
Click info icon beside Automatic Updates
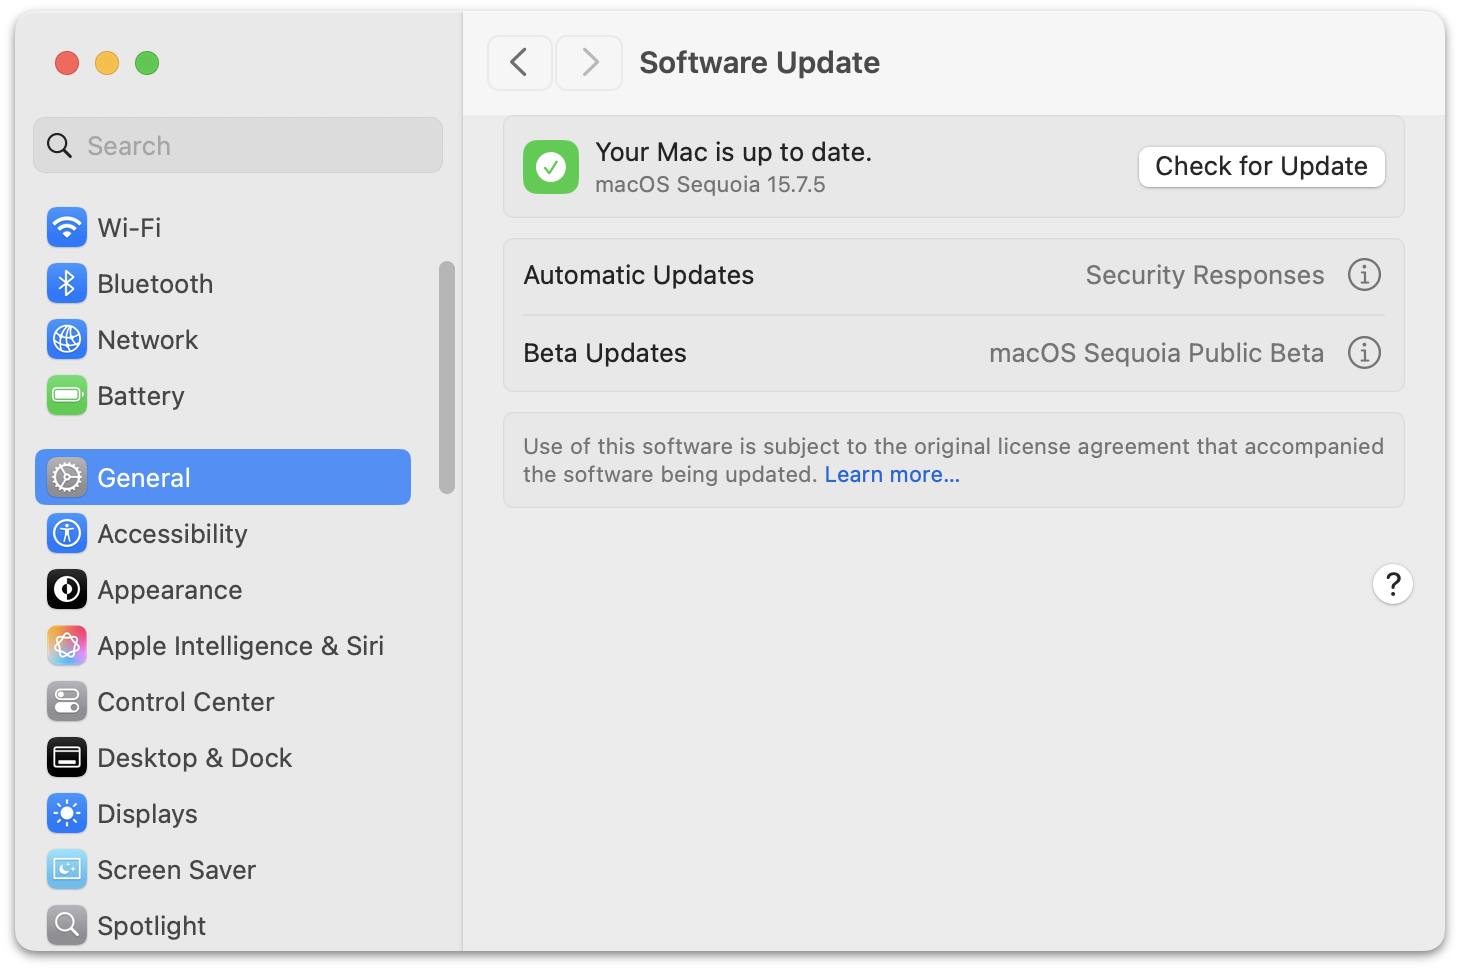pyautogui.click(x=1364, y=275)
